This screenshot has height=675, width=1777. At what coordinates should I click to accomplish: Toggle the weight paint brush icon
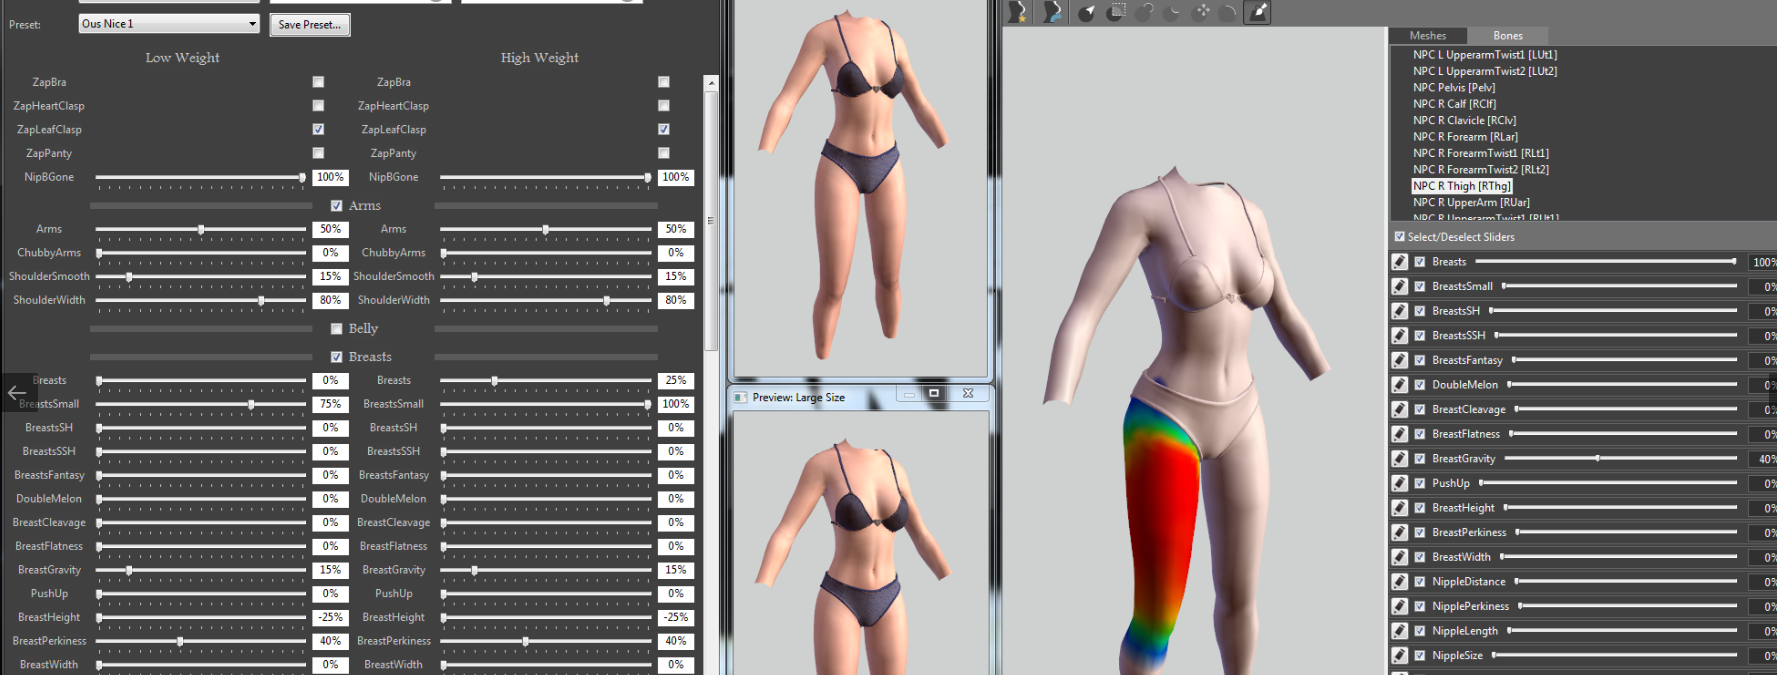[x=1258, y=12]
